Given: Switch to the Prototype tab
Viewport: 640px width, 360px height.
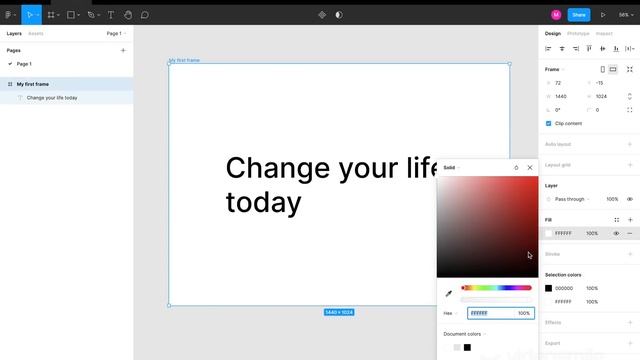Looking at the screenshot, I should [x=578, y=33].
